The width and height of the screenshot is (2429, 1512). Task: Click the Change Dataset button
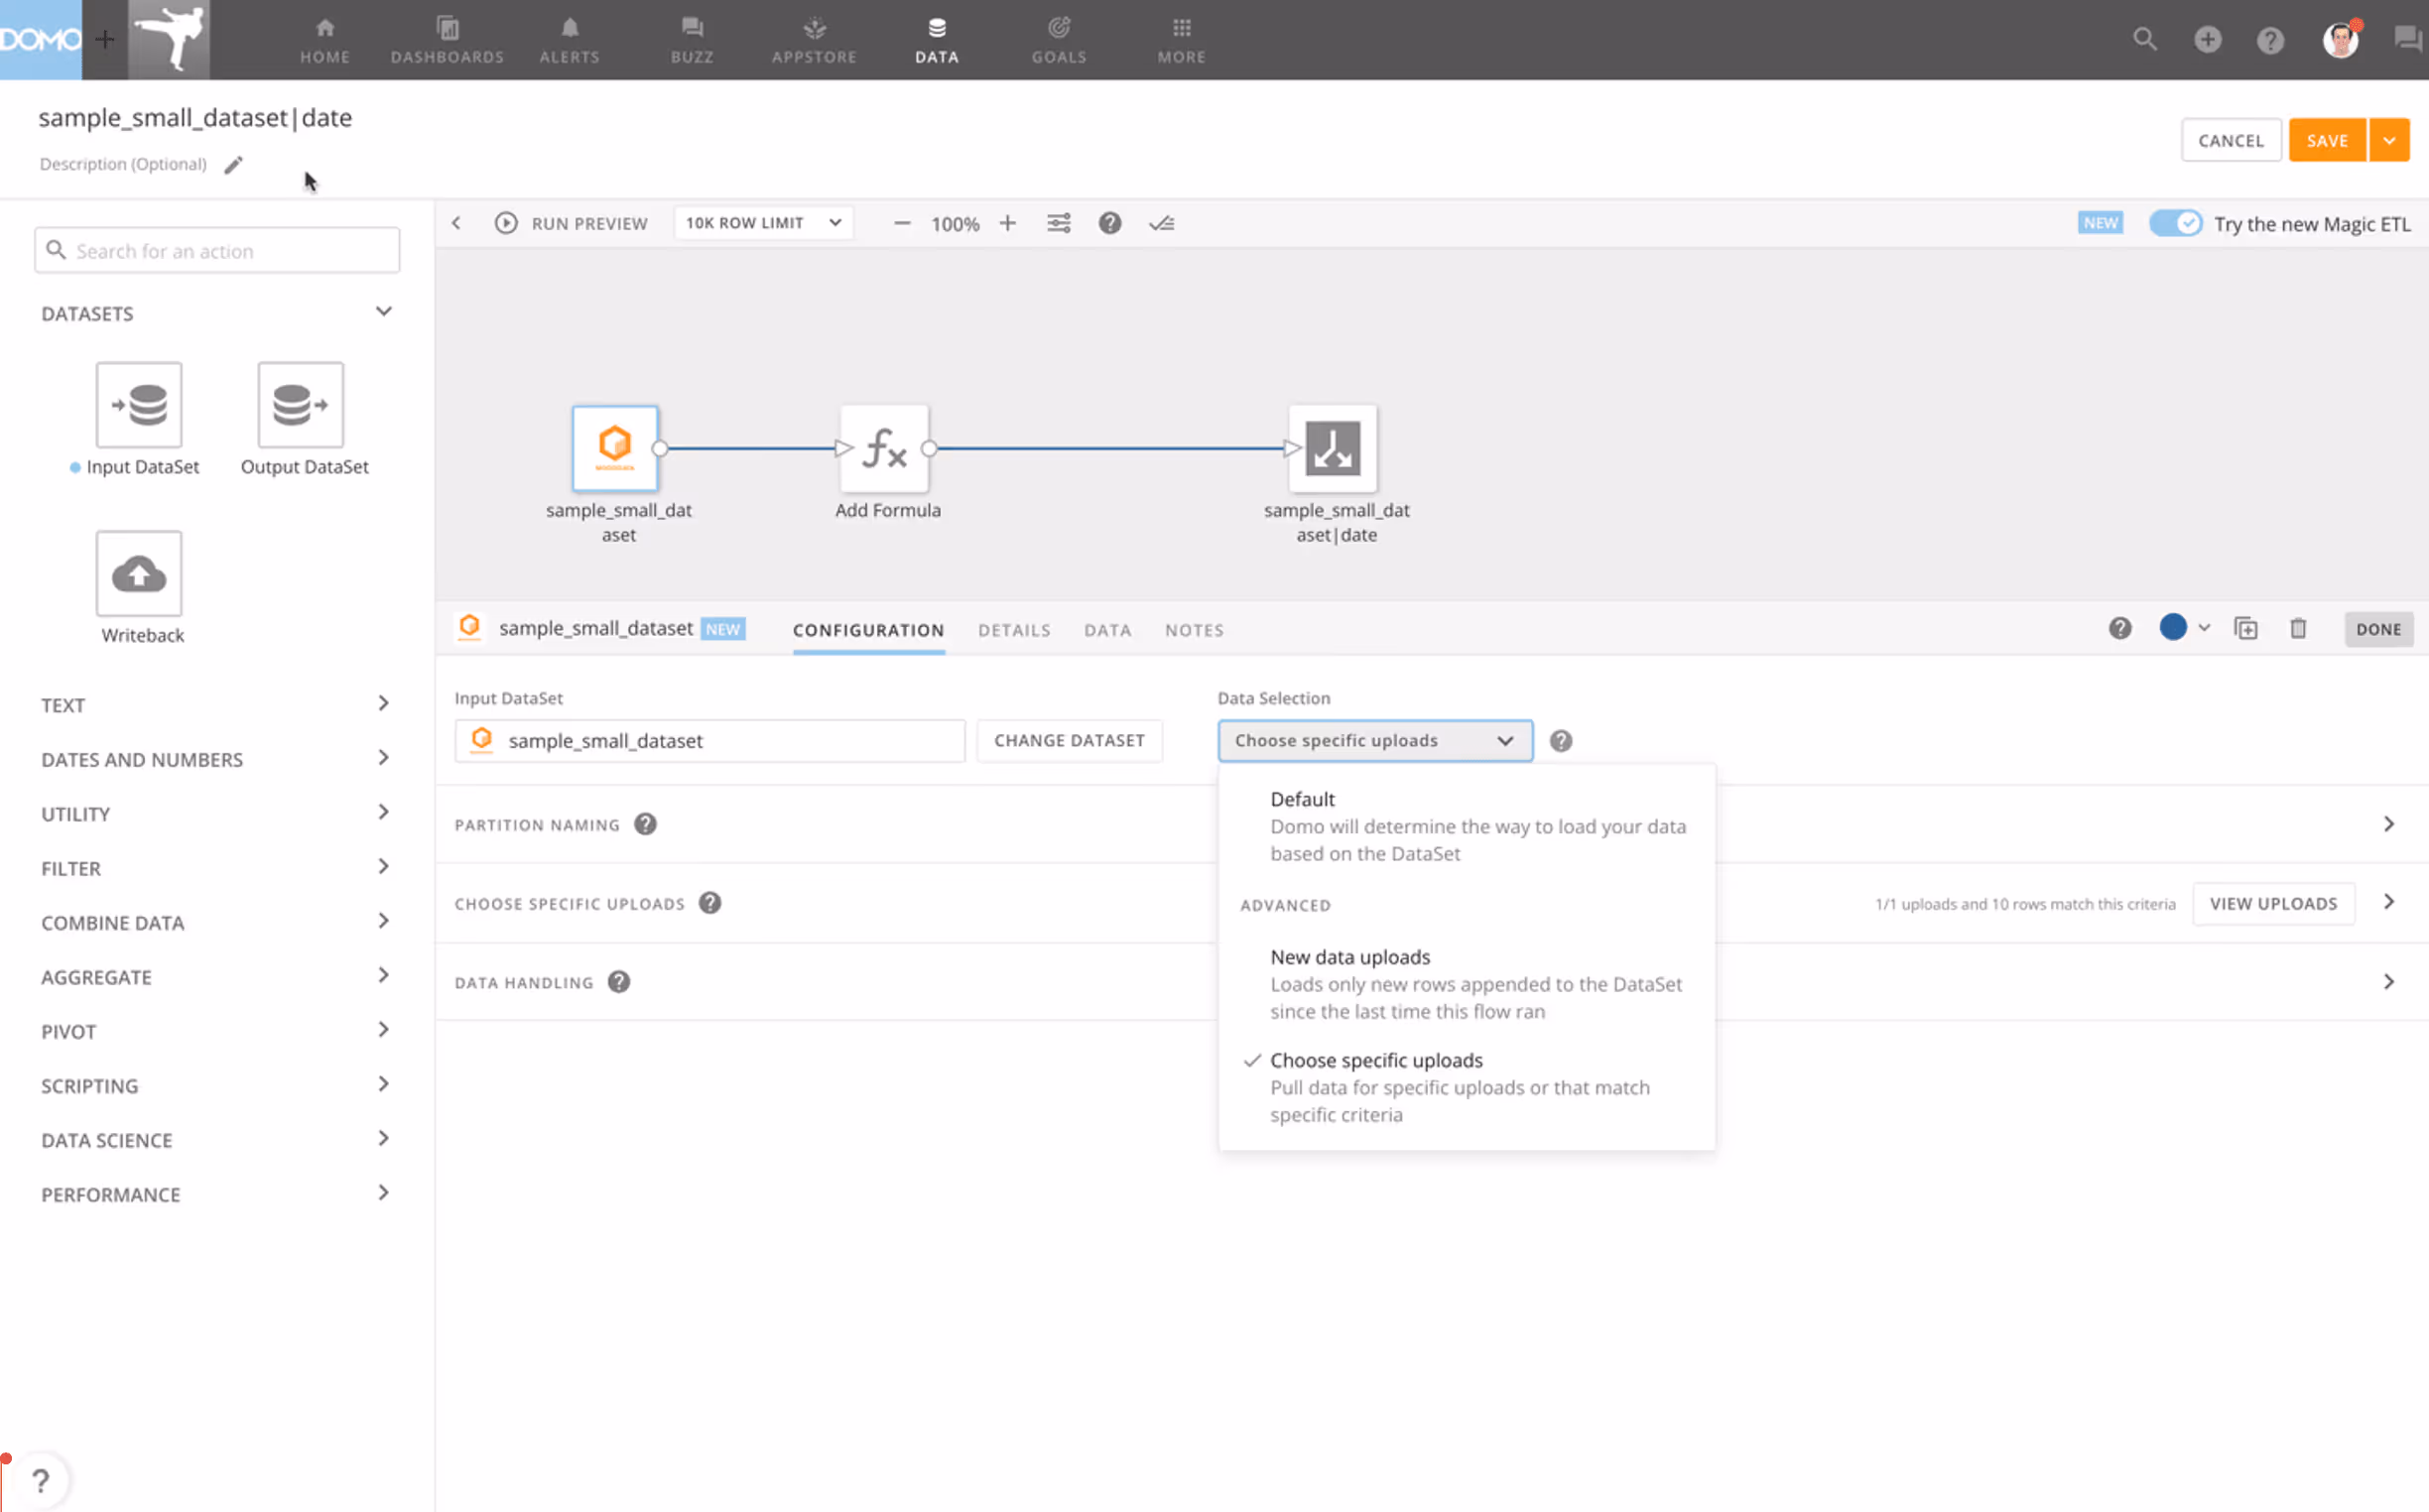click(1068, 741)
